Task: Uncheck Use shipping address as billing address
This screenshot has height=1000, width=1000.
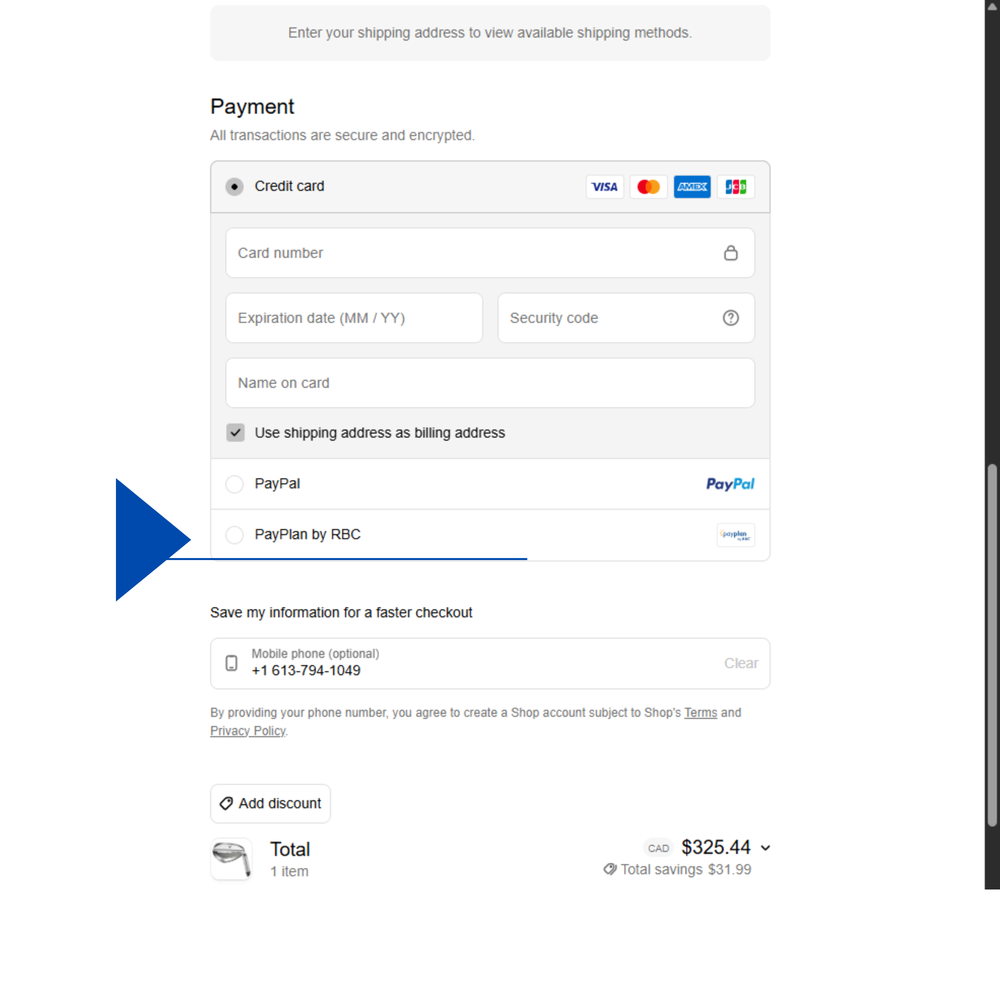Action: (x=235, y=432)
